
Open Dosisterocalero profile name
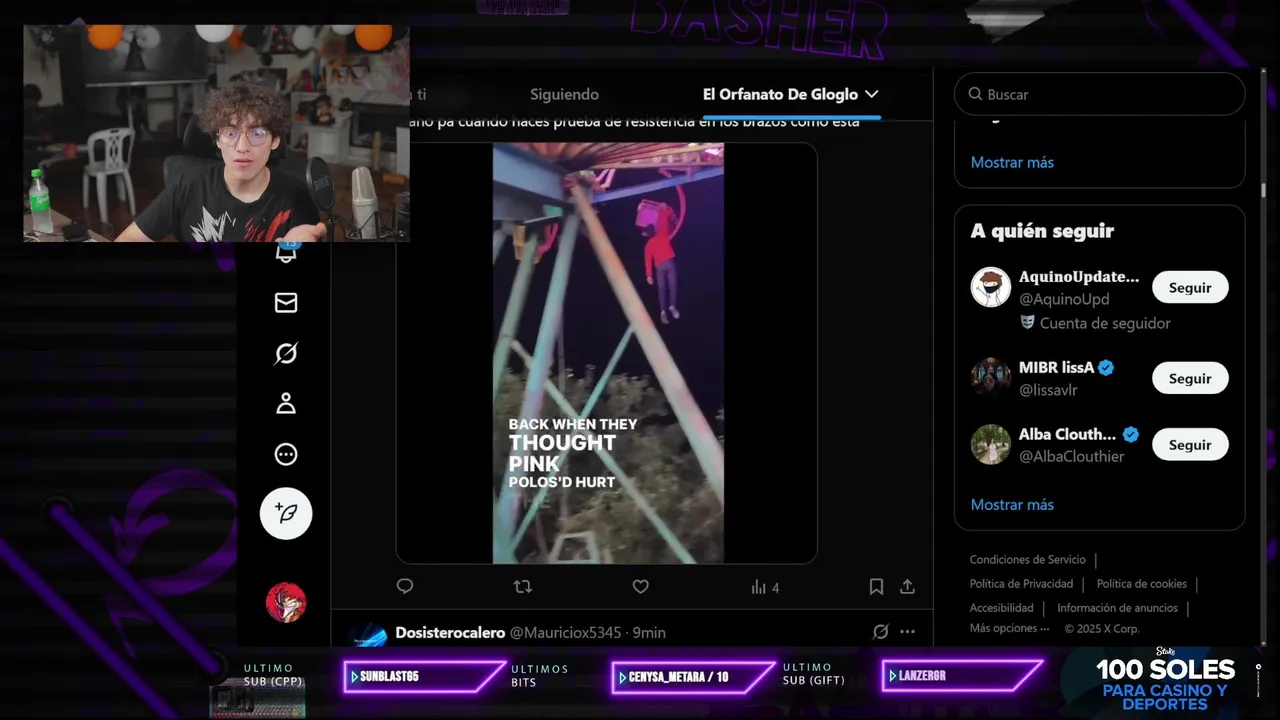click(450, 633)
